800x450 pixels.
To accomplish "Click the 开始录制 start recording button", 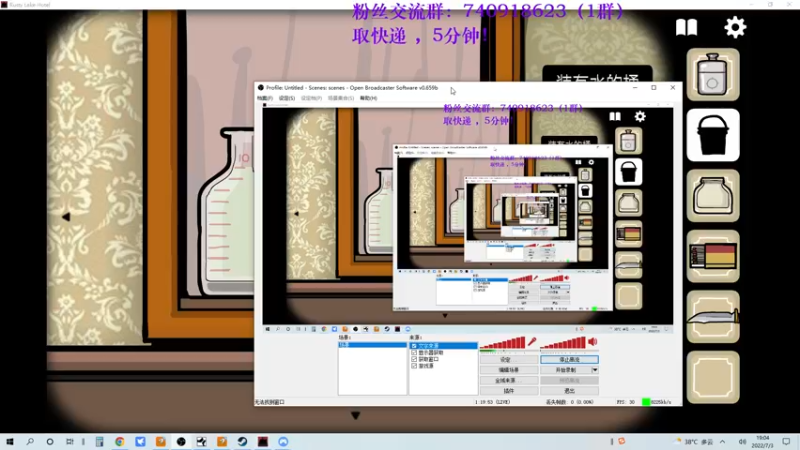I will (x=566, y=370).
